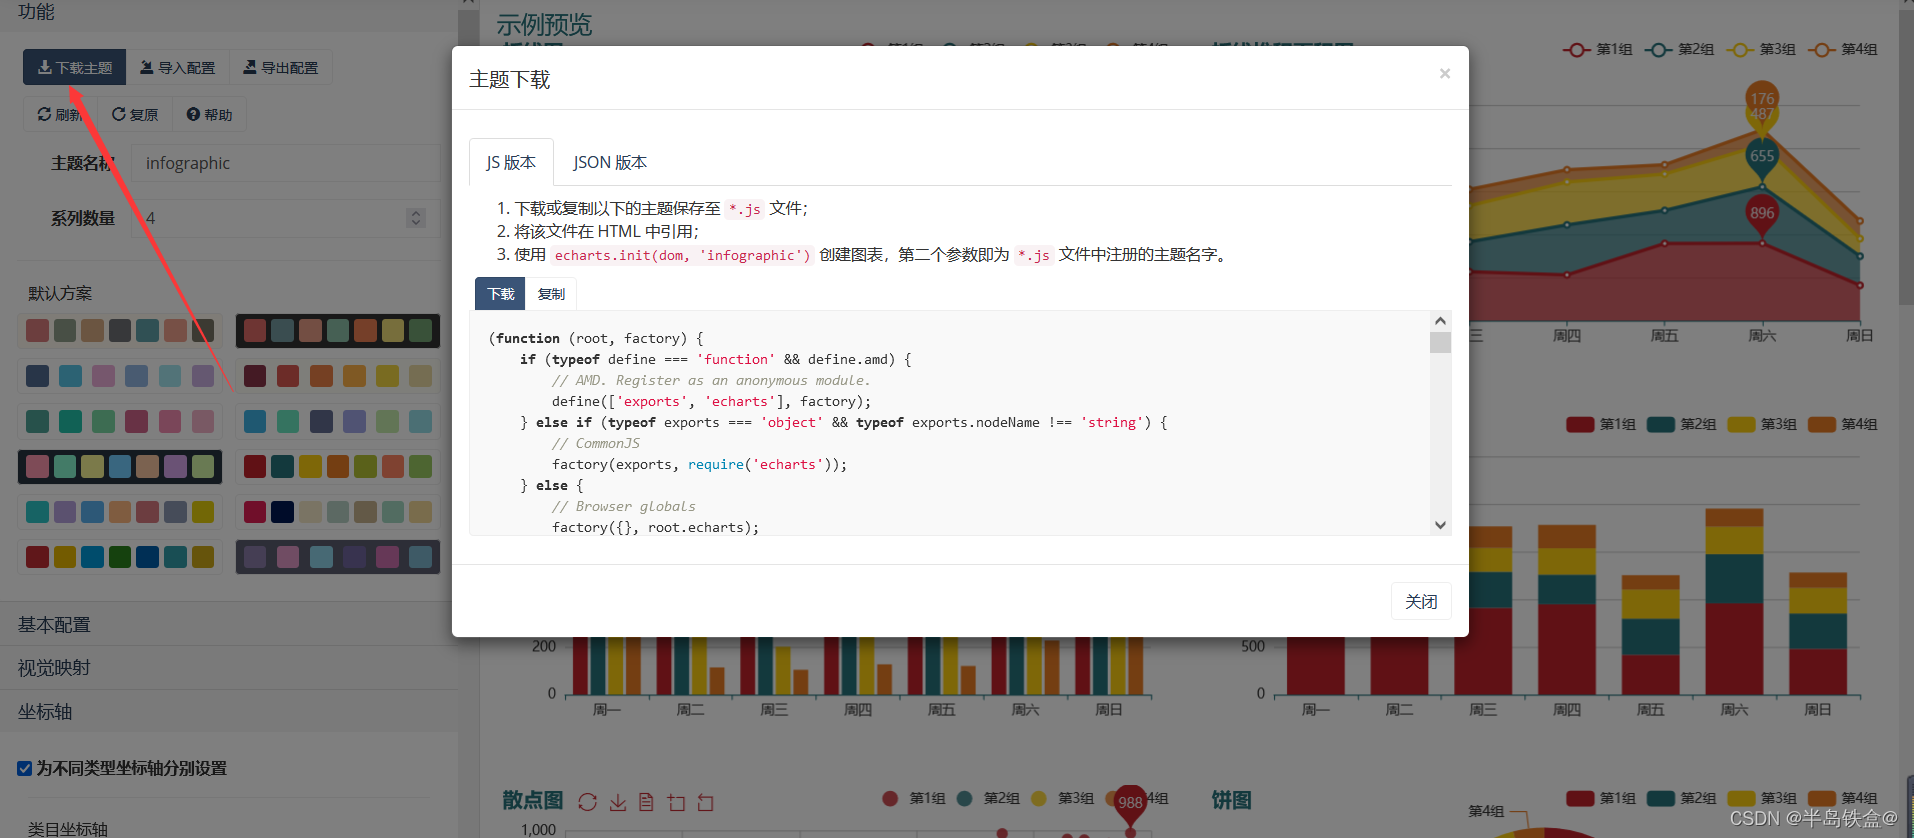1914x838 pixels.
Task: Click the code box scrollbar down arrow
Action: click(x=1440, y=525)
